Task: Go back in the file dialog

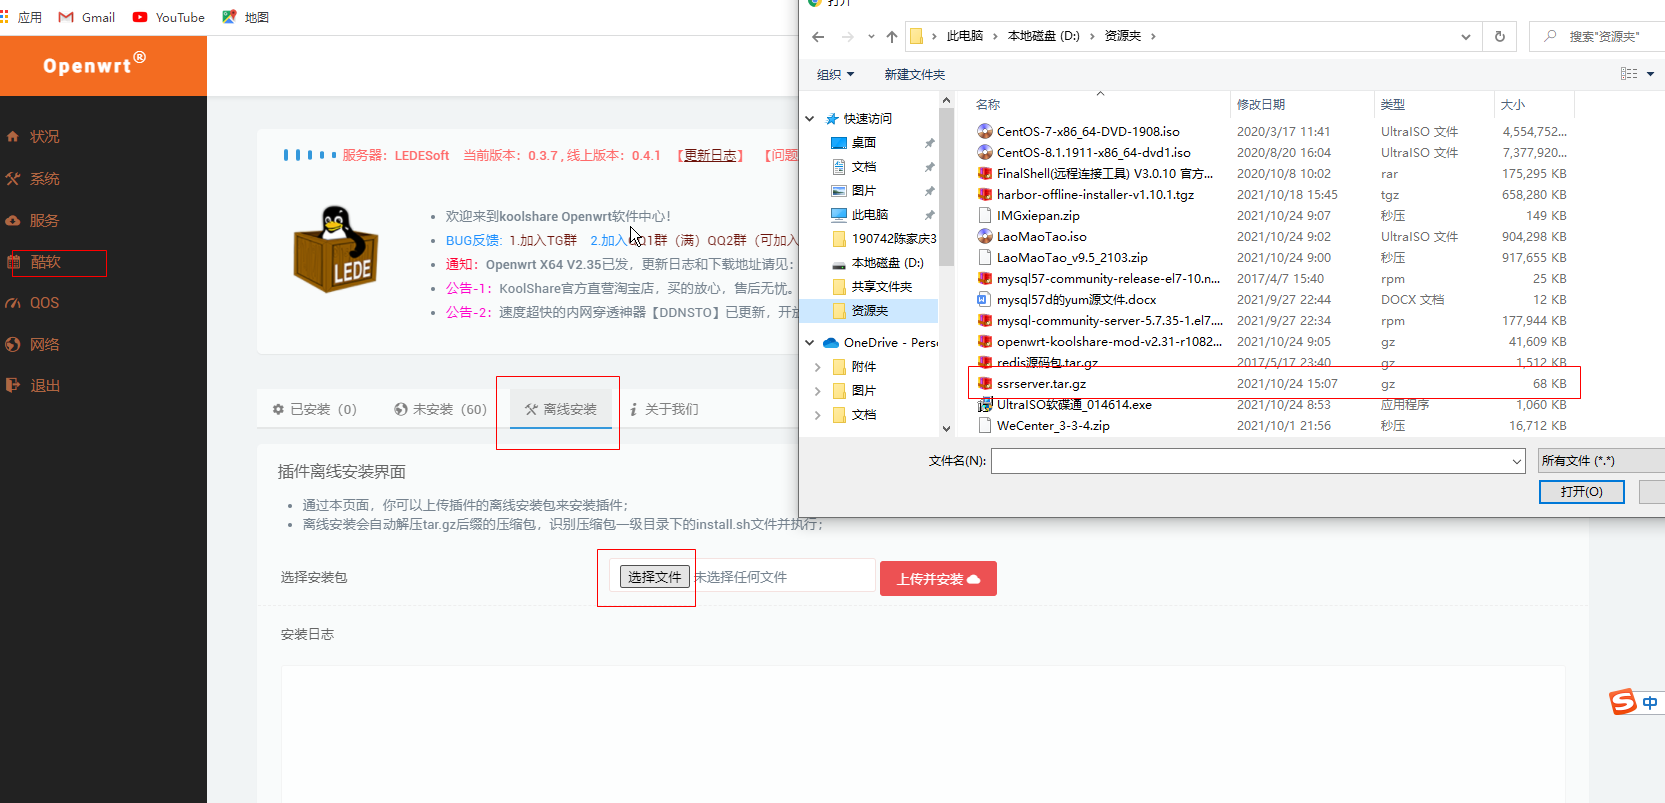Action: (x=818, y=37)
